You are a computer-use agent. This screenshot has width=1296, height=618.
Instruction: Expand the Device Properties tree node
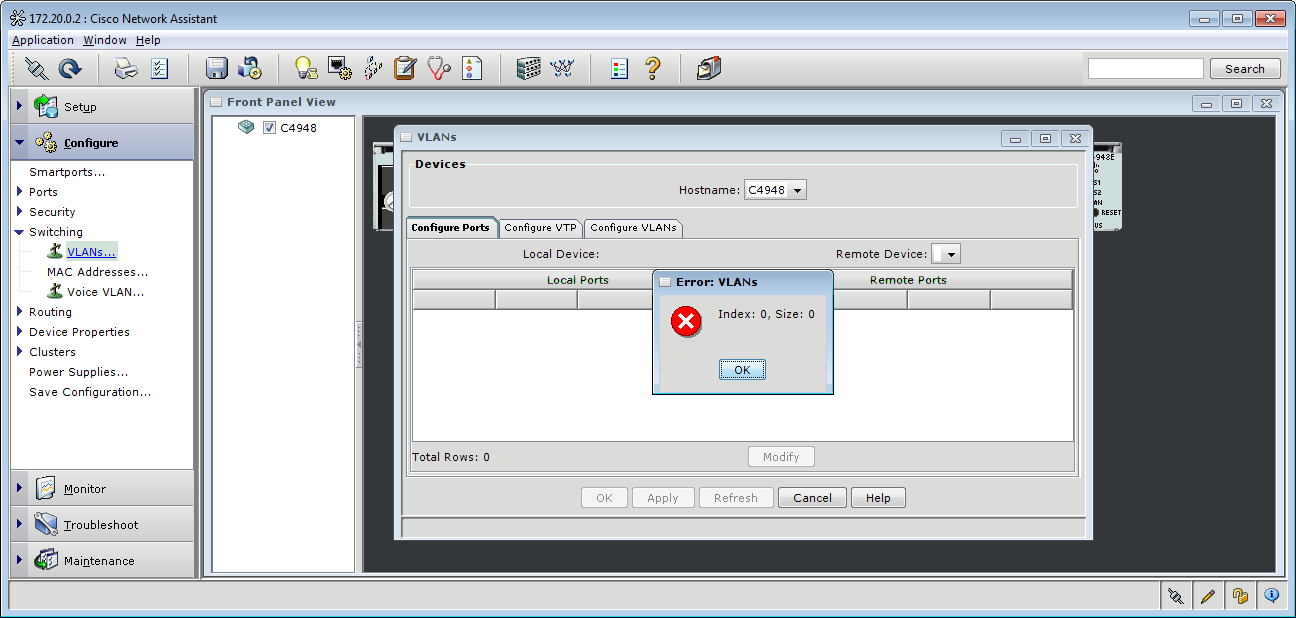click(19, 331)
